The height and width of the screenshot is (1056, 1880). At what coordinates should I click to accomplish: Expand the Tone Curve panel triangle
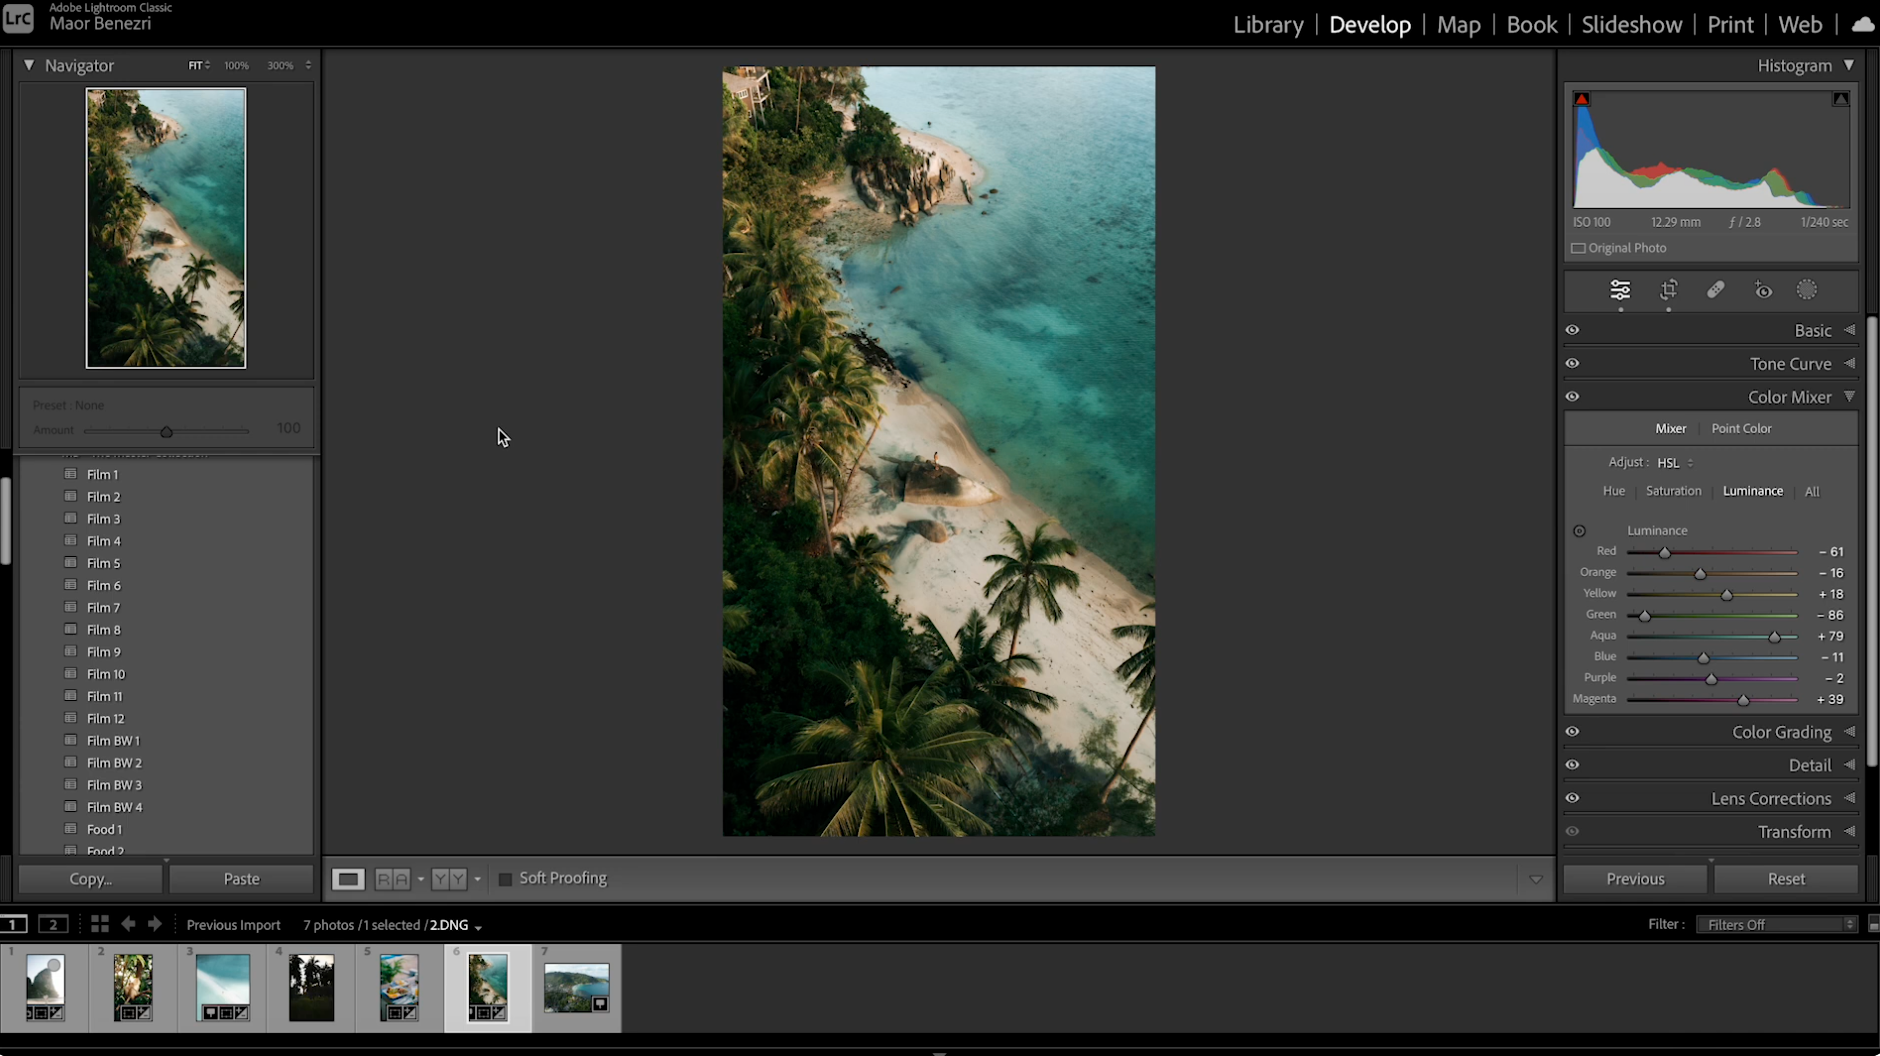click(1849, 363)
